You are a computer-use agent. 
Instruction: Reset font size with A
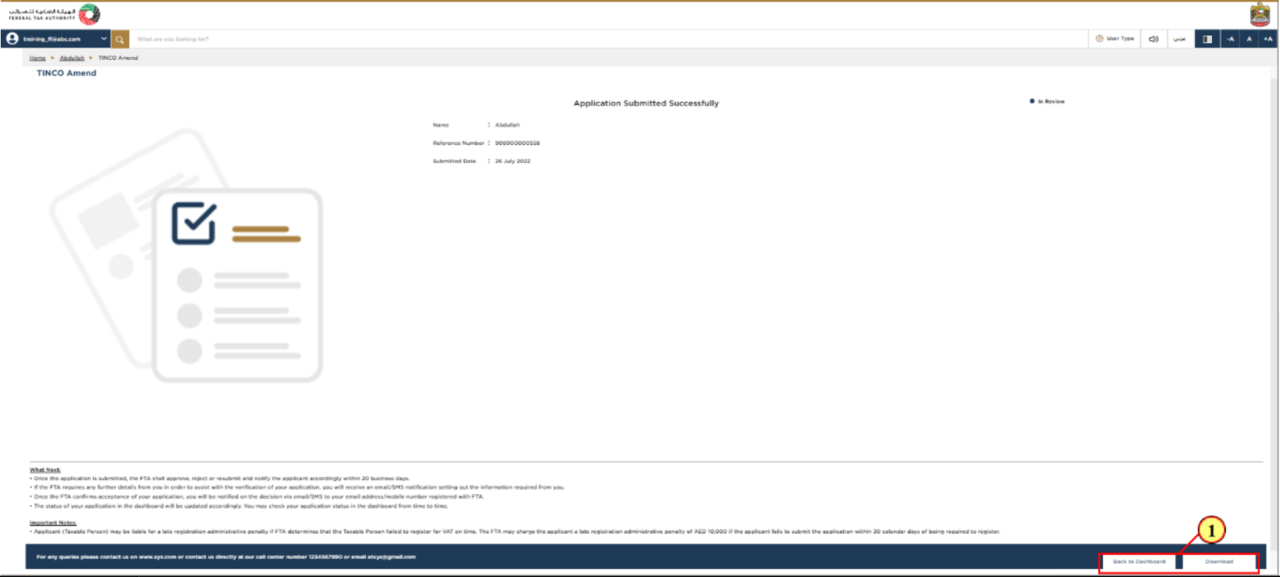coord(1249,39)
